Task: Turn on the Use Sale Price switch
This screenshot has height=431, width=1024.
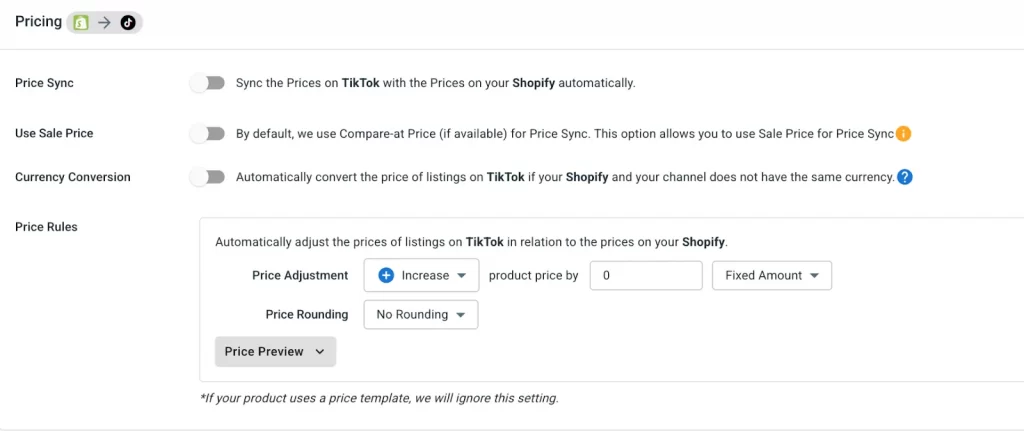Action: click(208, 133)
